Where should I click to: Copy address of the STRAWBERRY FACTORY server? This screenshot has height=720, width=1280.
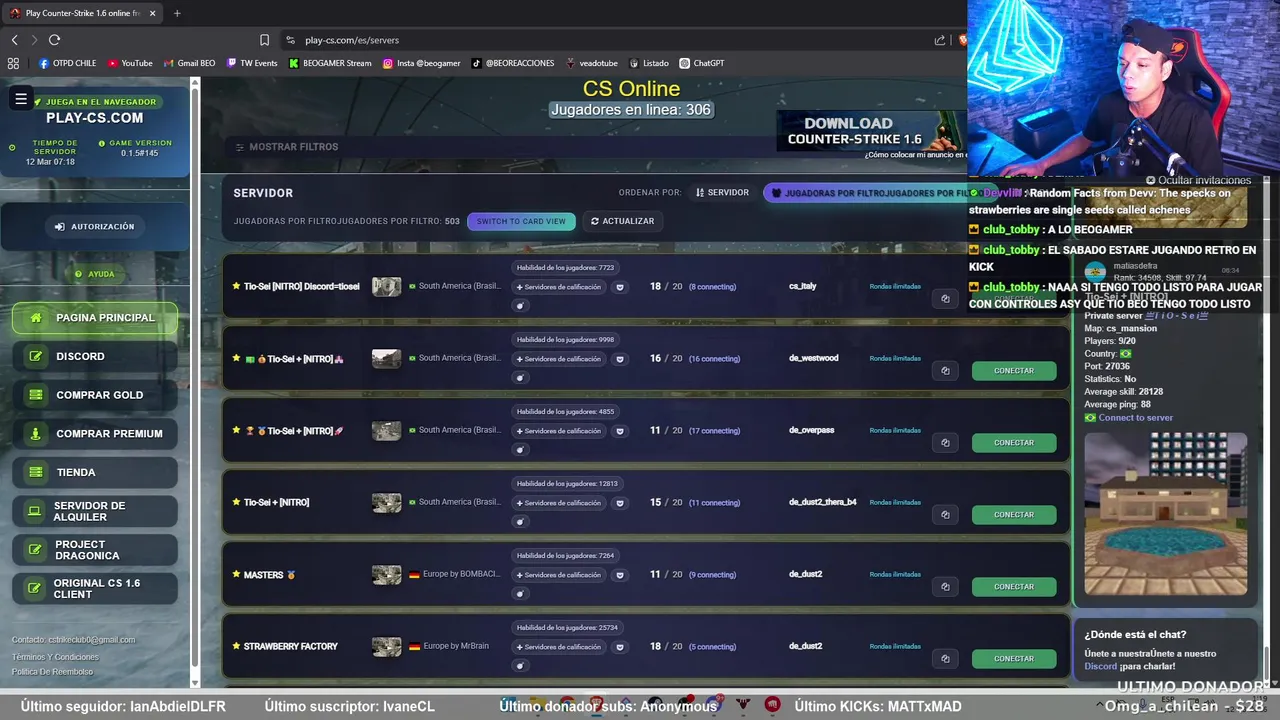(x=945, y=658)
